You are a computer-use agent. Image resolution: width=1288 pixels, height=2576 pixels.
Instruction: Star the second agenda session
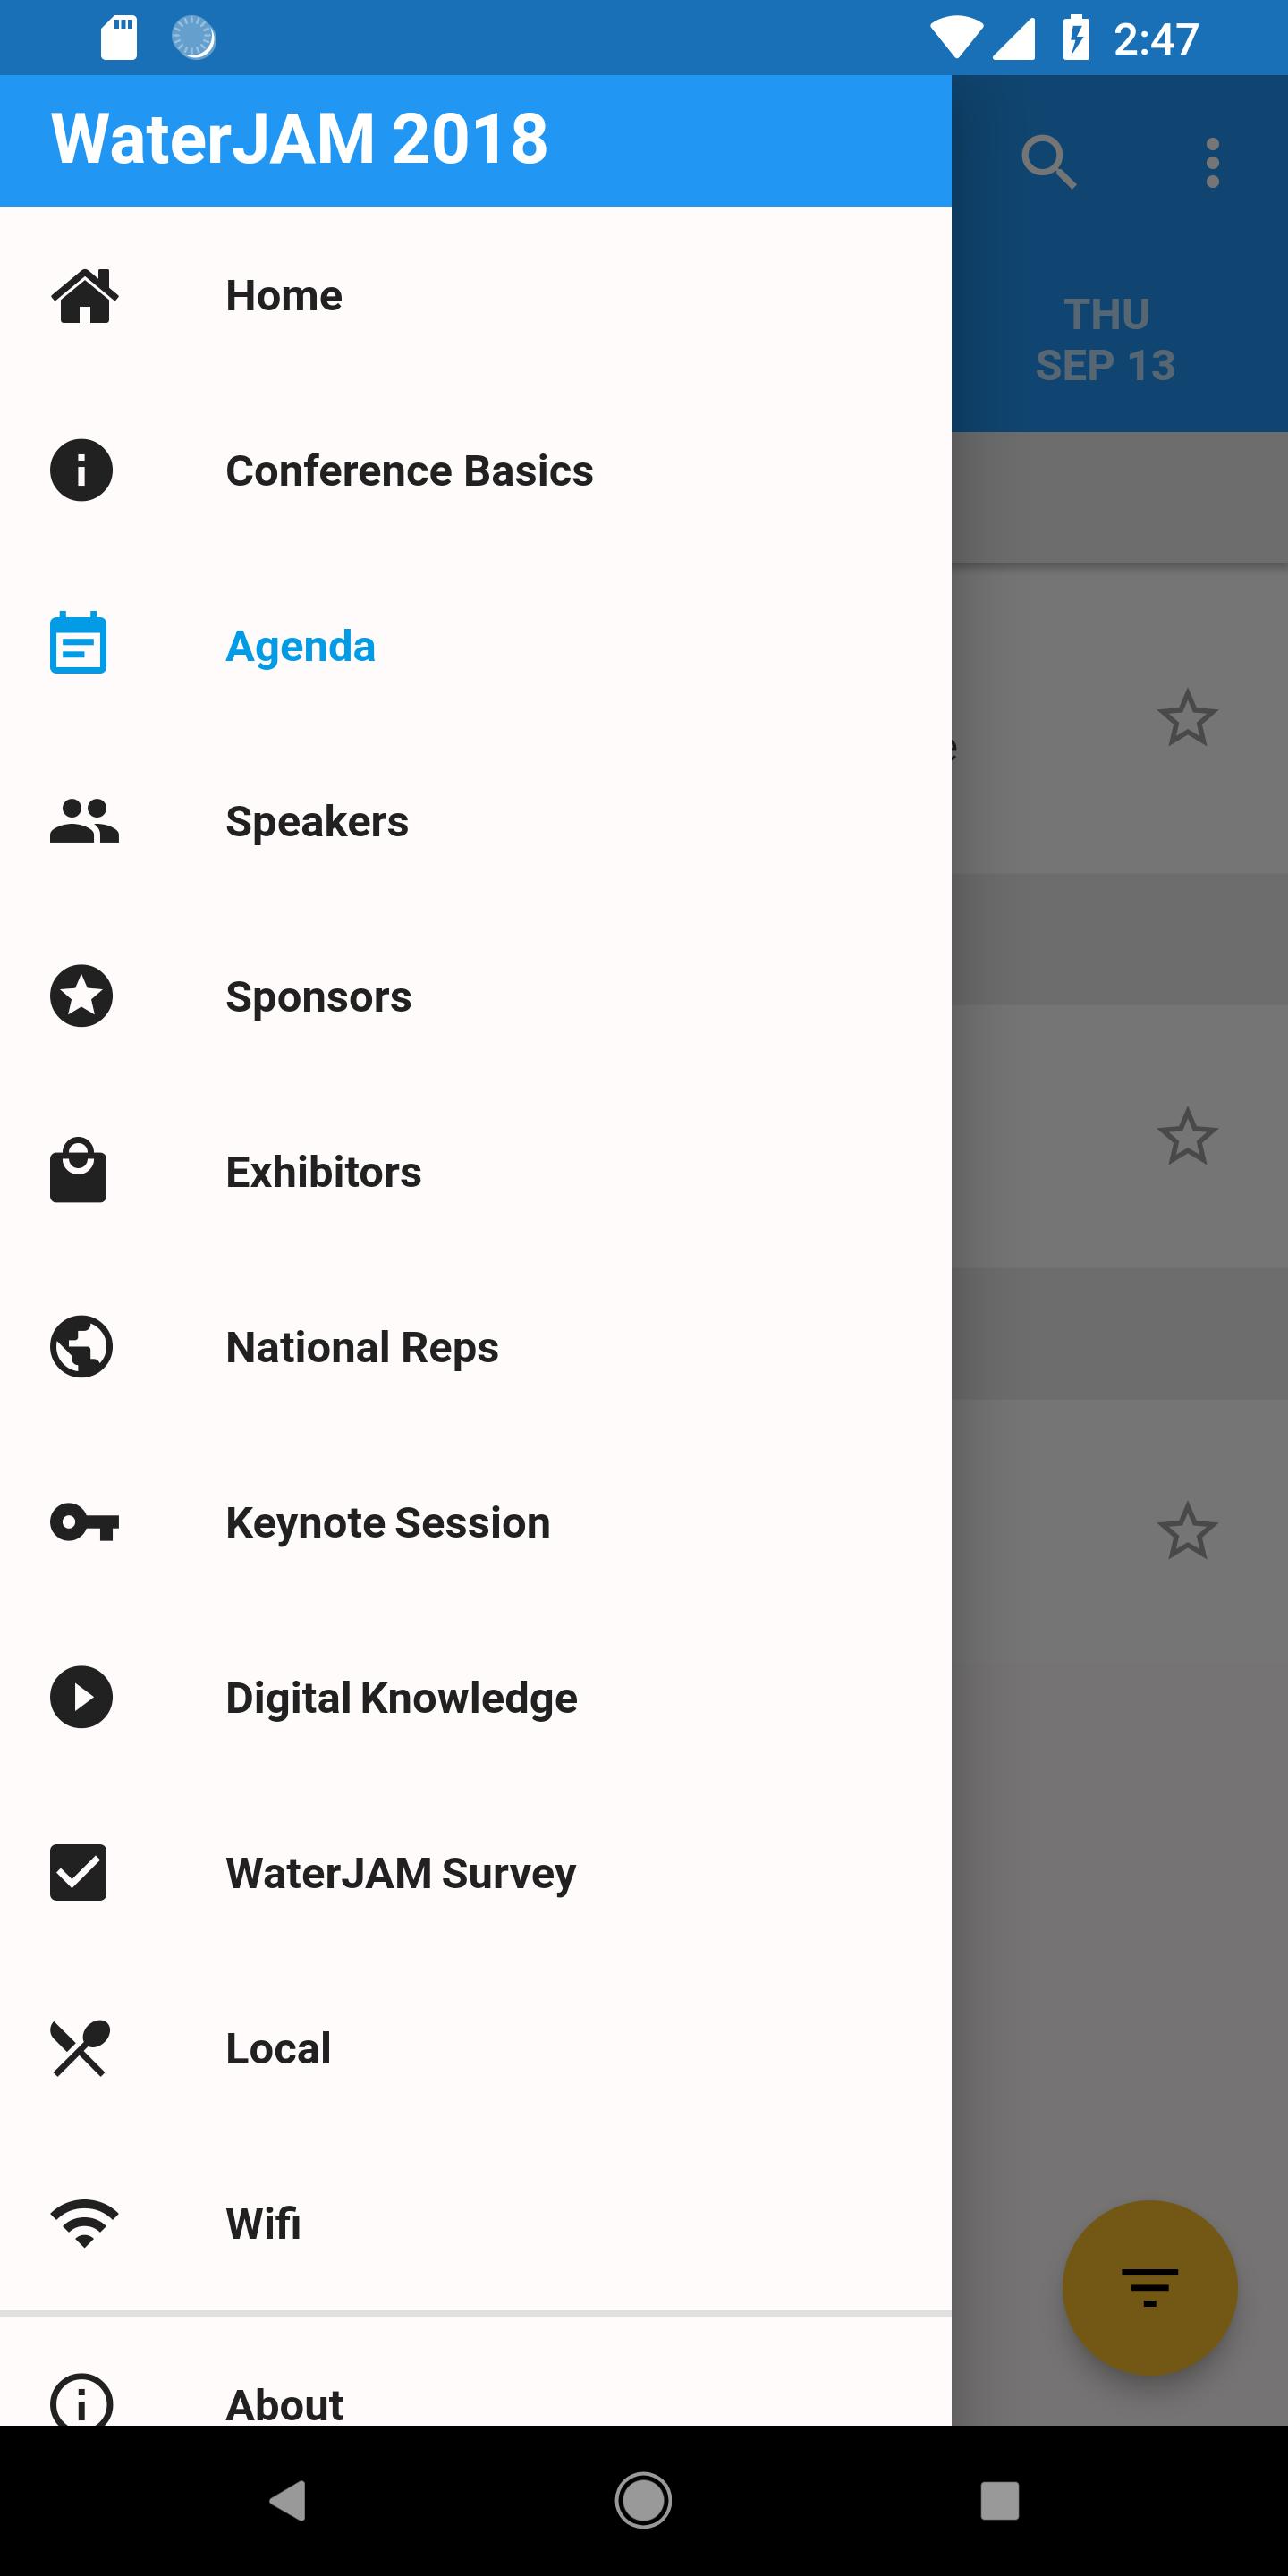coord(1187,1136)
